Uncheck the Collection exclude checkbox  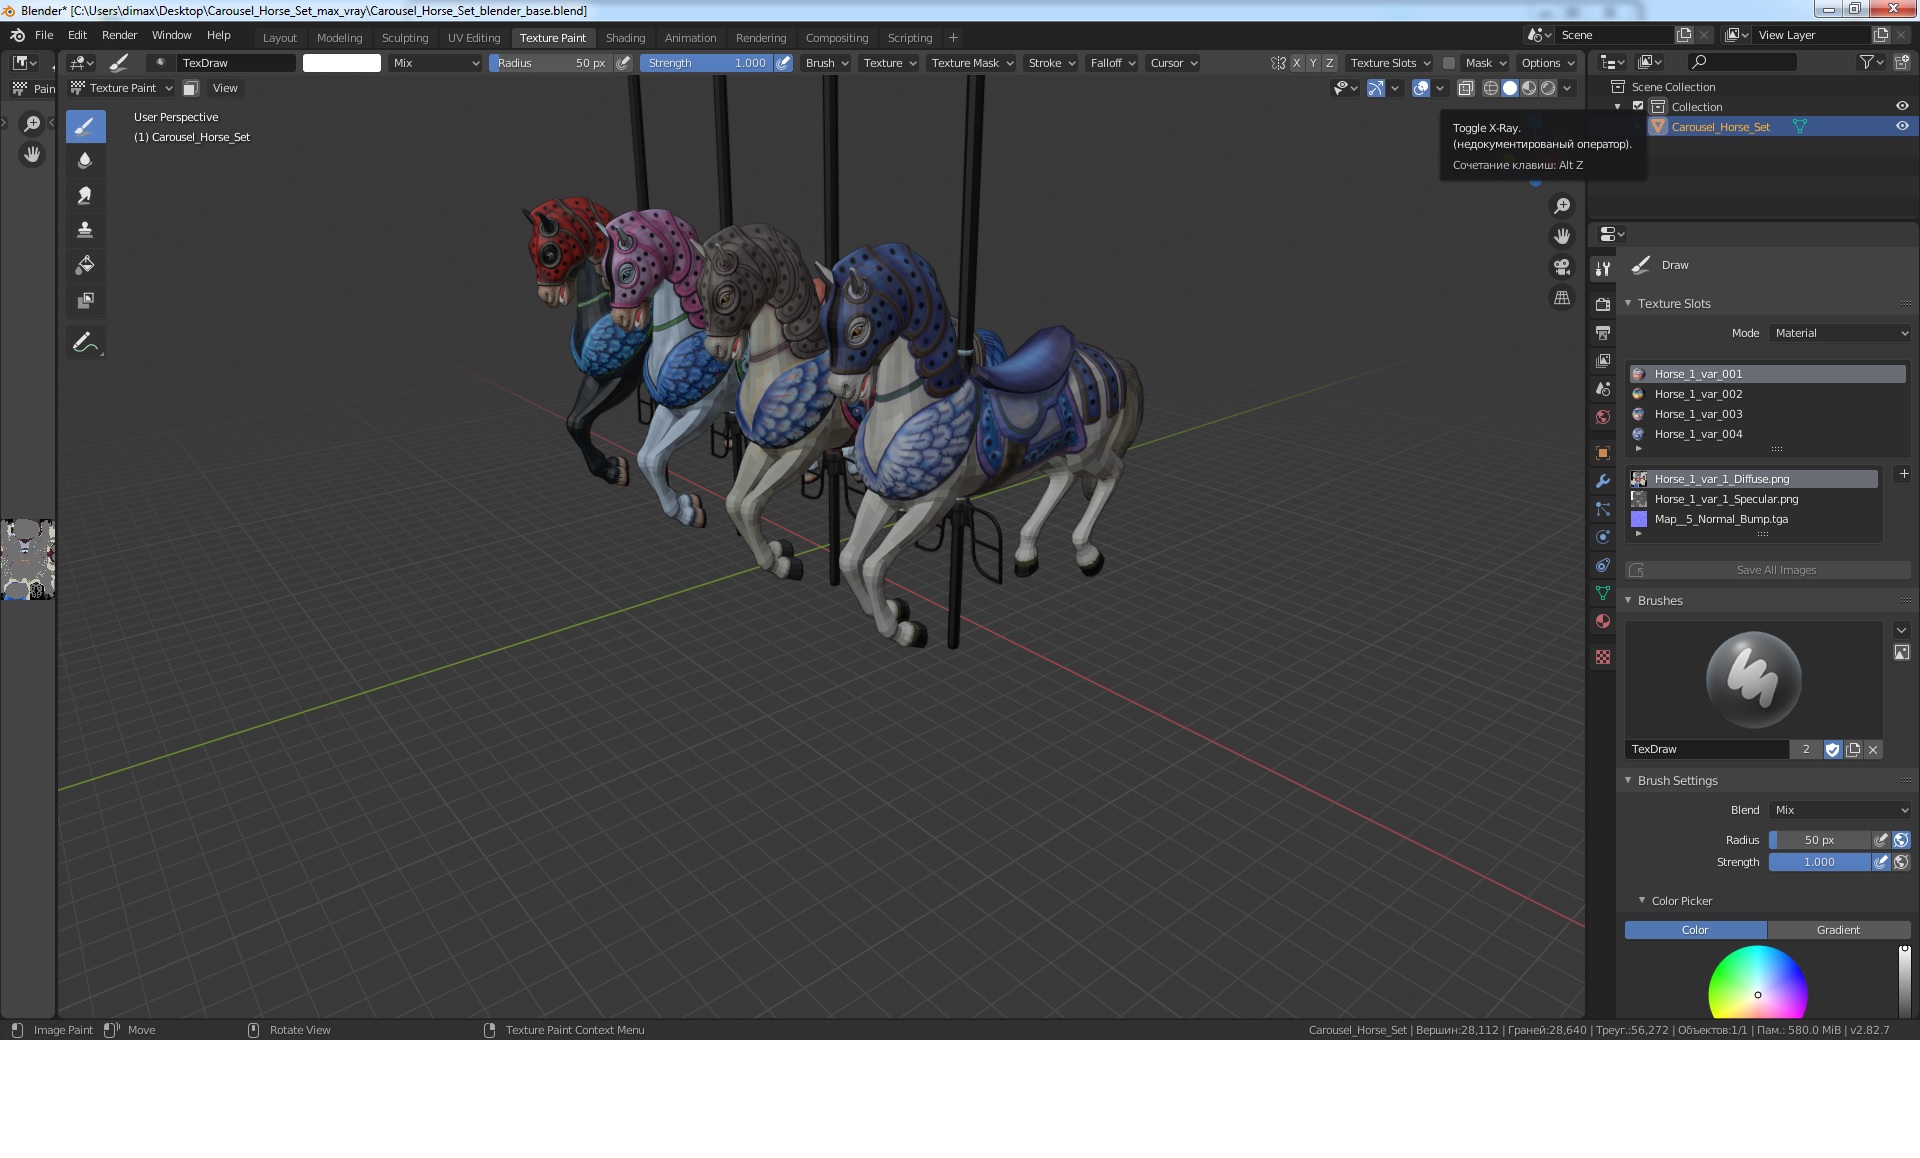click(1638, 106)
